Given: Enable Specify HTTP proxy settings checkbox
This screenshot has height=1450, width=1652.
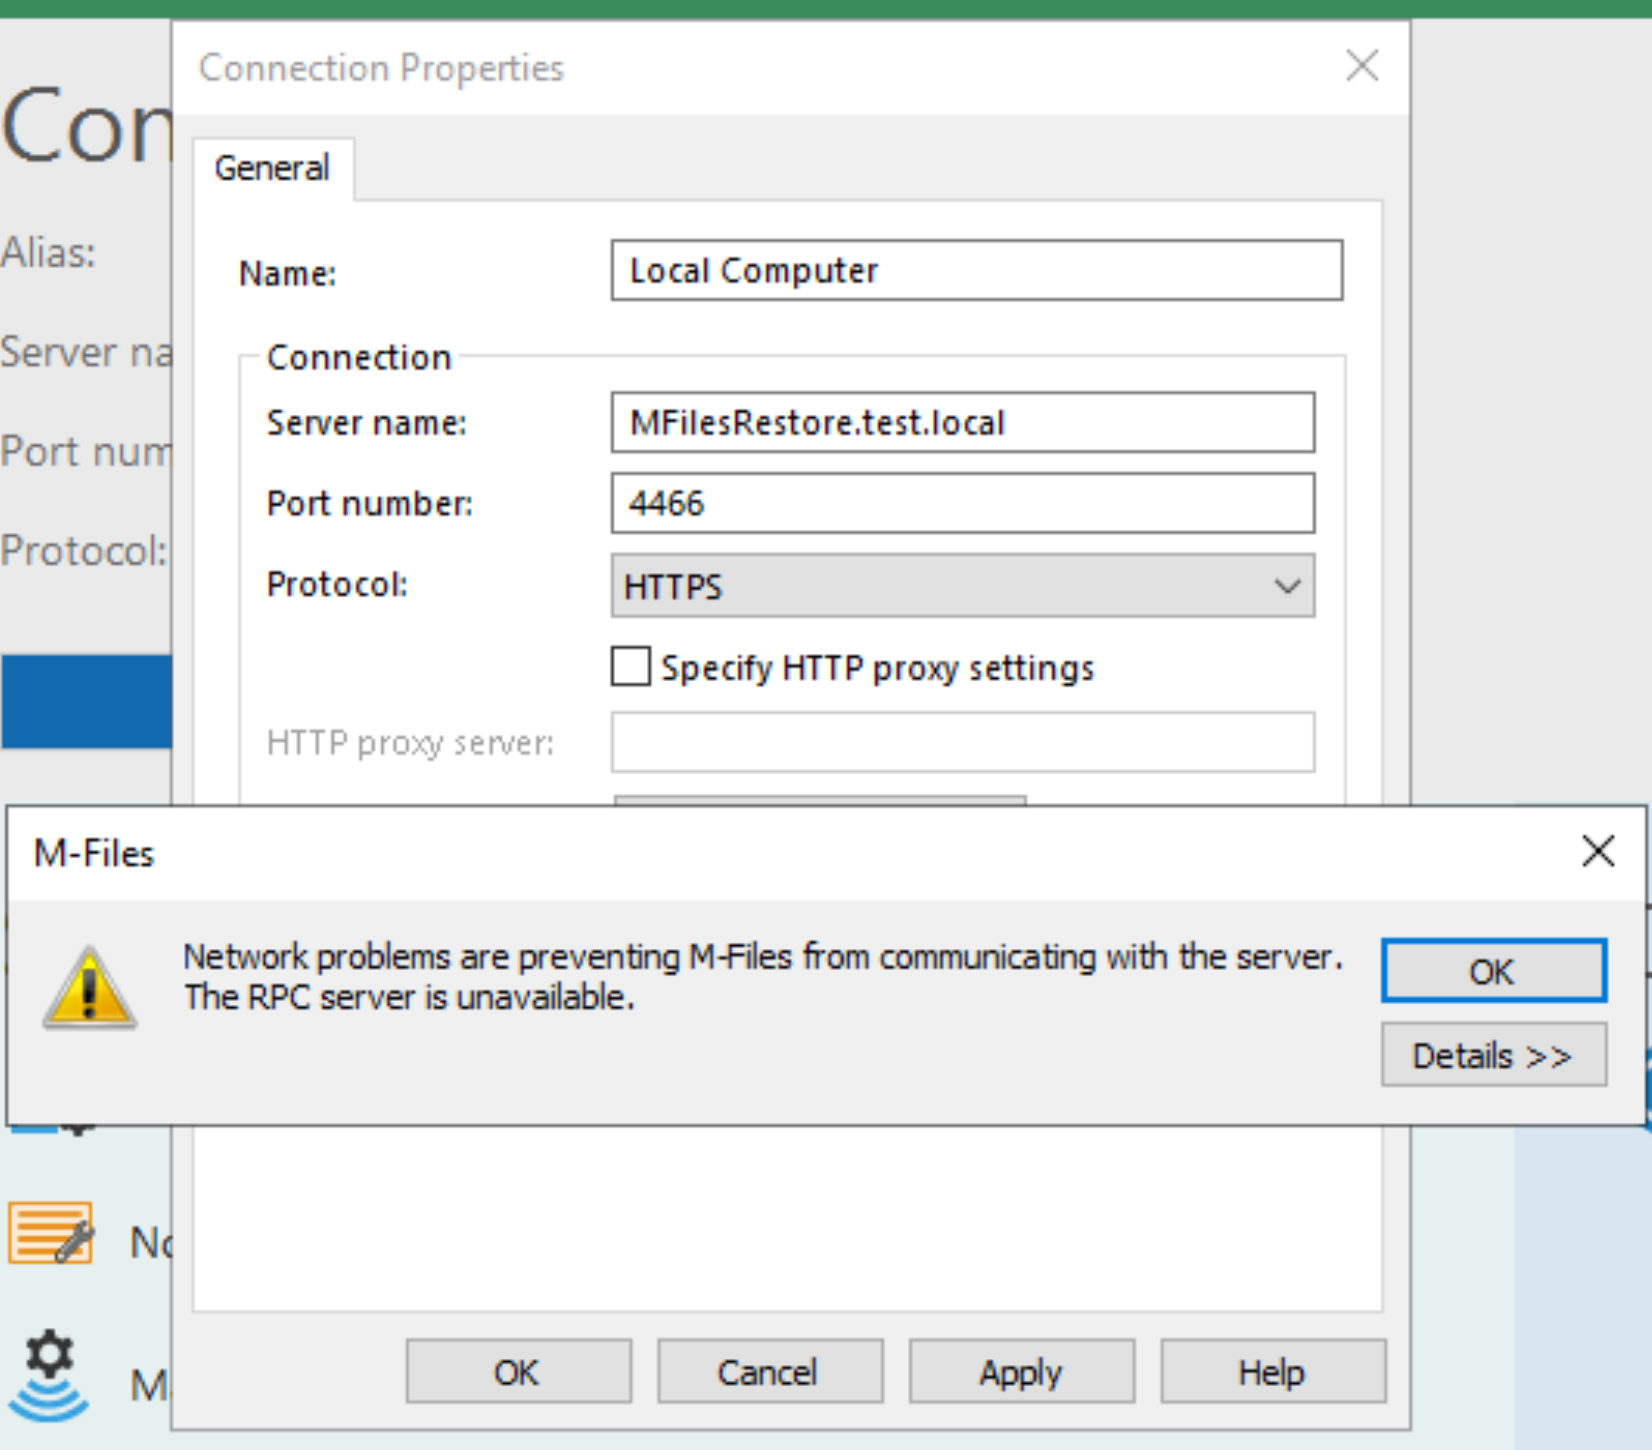Looking at the screenshot, I should click(x=631, y=666).
